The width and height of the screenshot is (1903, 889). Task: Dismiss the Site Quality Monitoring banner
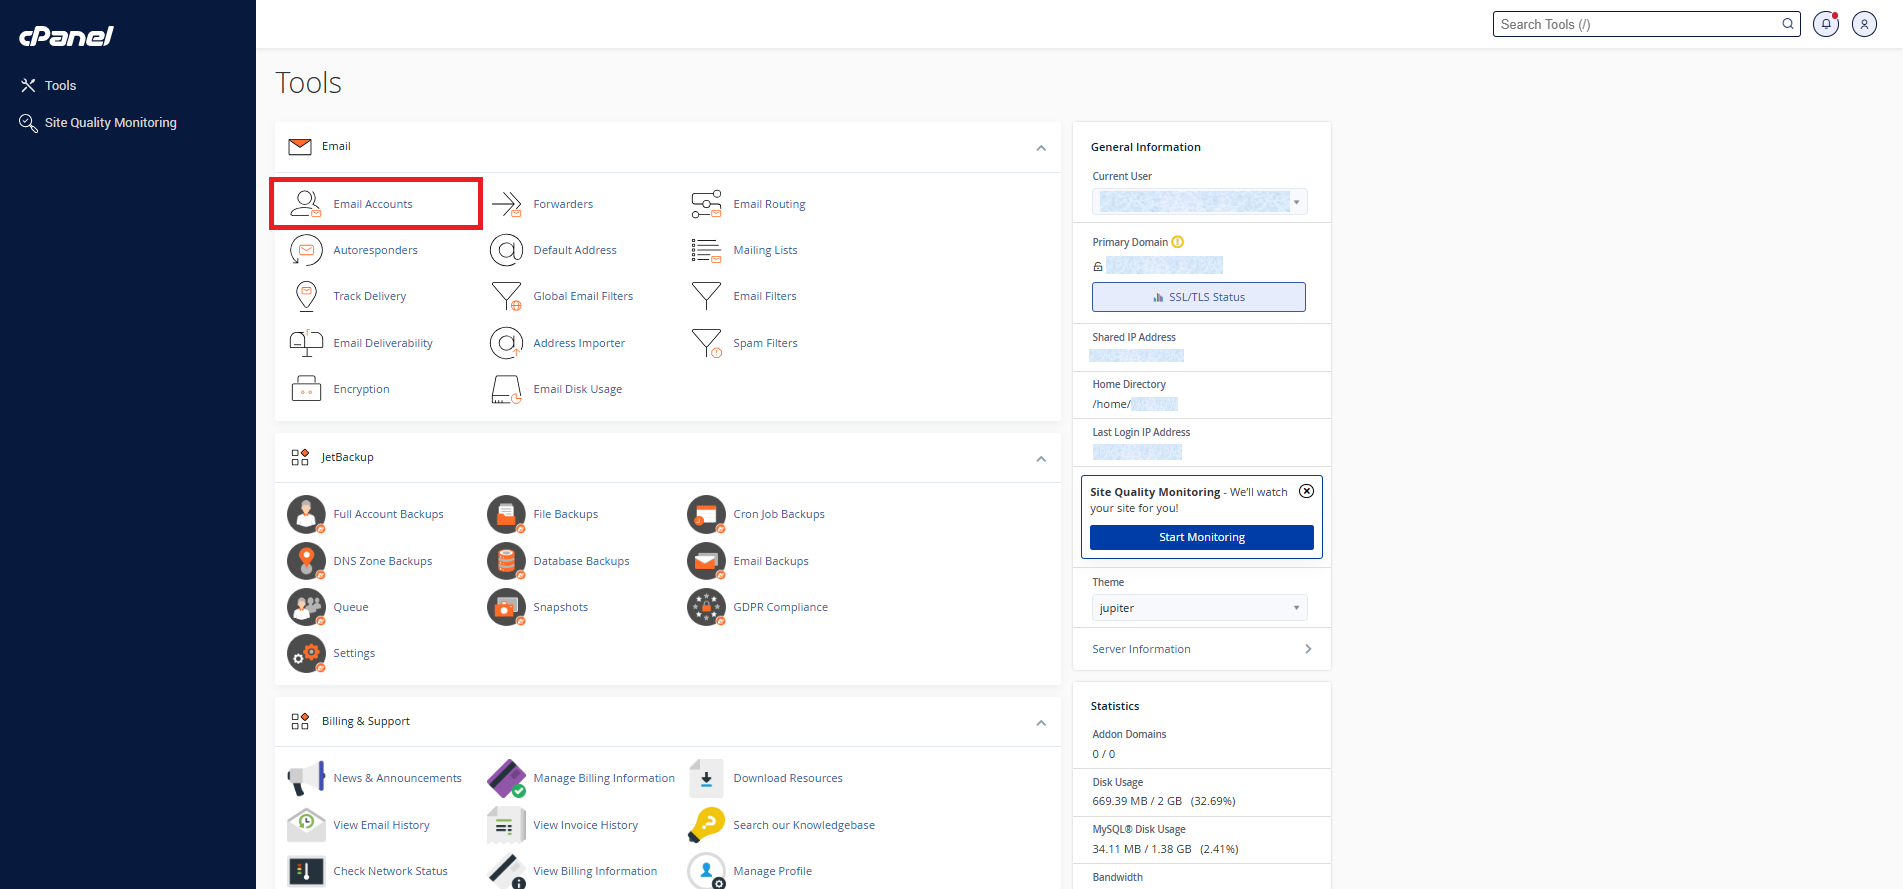click(1306, 491)
